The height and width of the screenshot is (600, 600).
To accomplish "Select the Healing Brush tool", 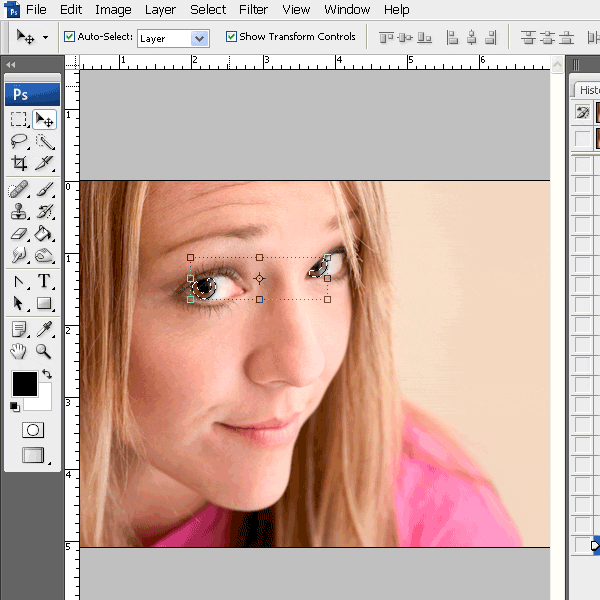I will [x=18, y=189].
